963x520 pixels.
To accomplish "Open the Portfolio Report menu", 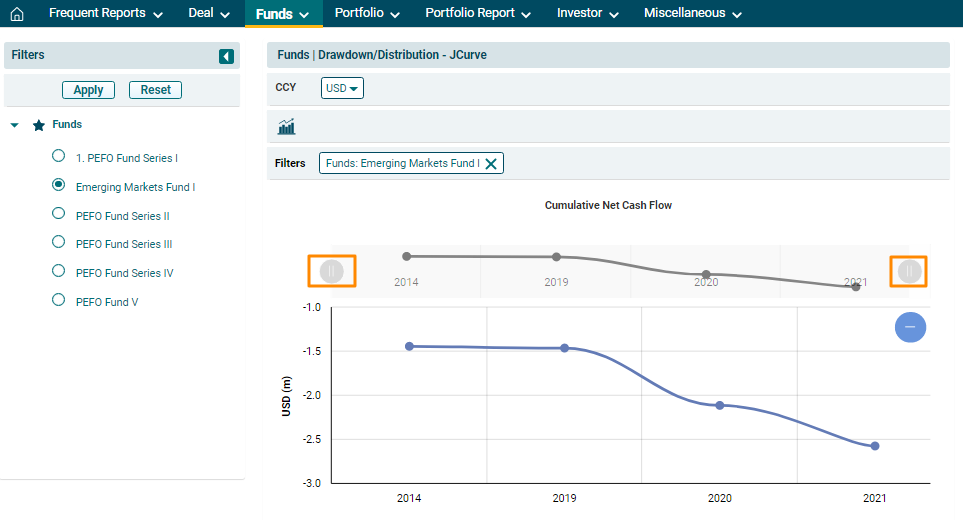I will [x=478, y=14].
